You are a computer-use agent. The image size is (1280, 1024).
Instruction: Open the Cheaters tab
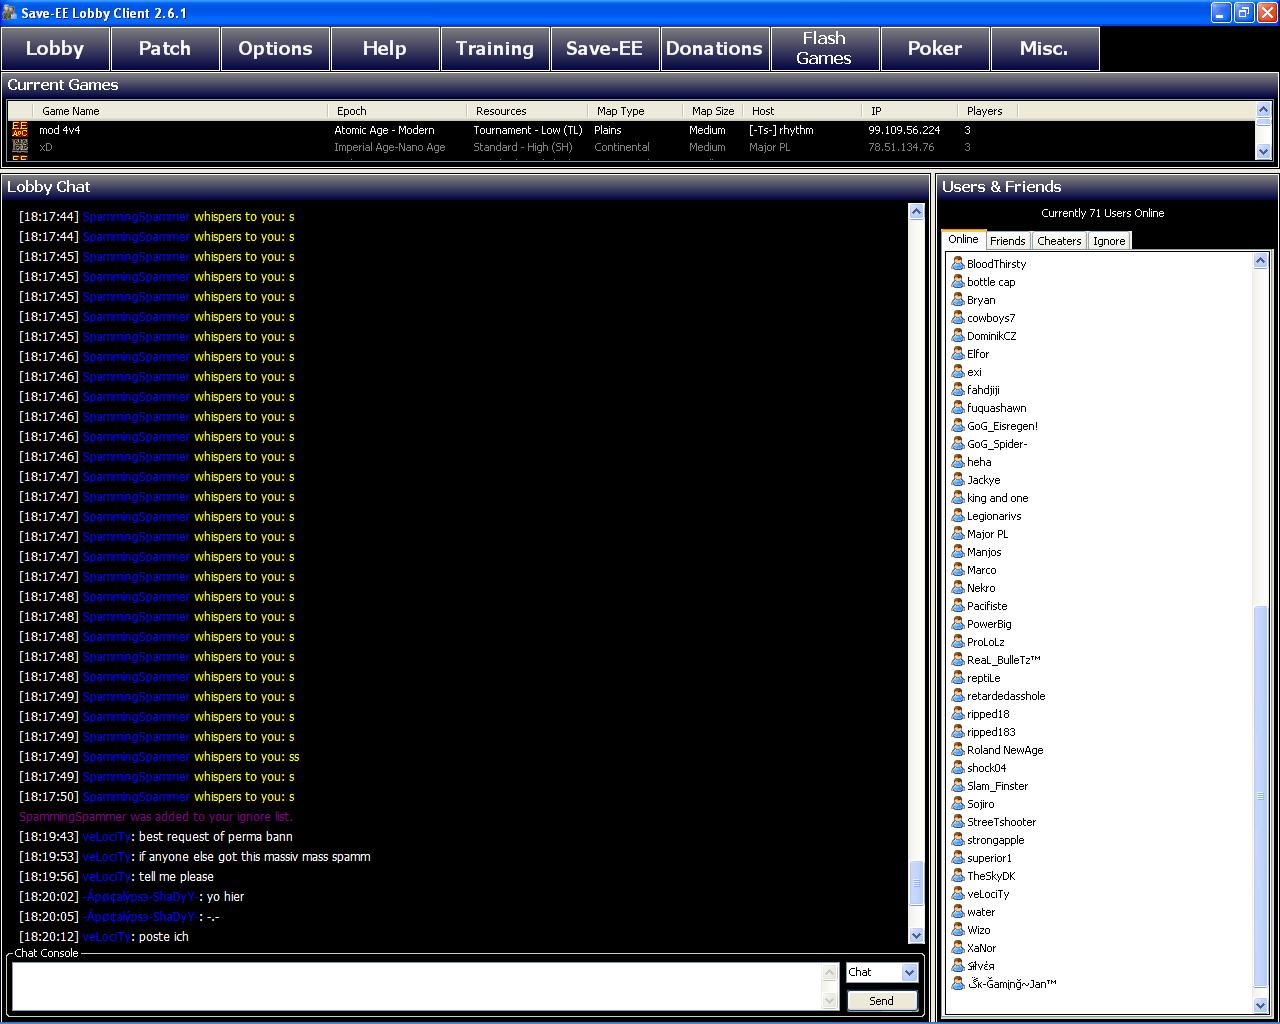pos(1059,241)
